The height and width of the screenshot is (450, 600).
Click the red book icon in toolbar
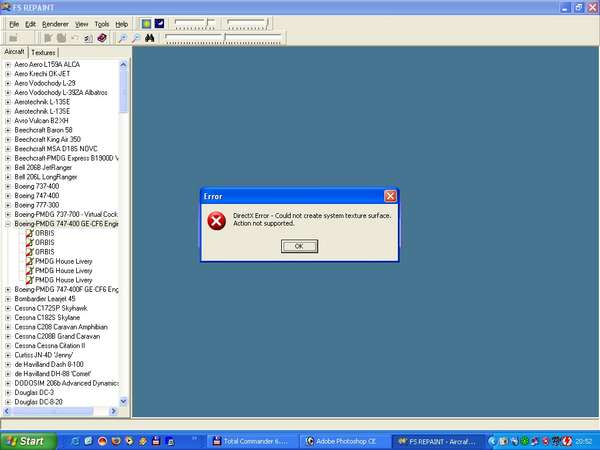click(102, 38)
